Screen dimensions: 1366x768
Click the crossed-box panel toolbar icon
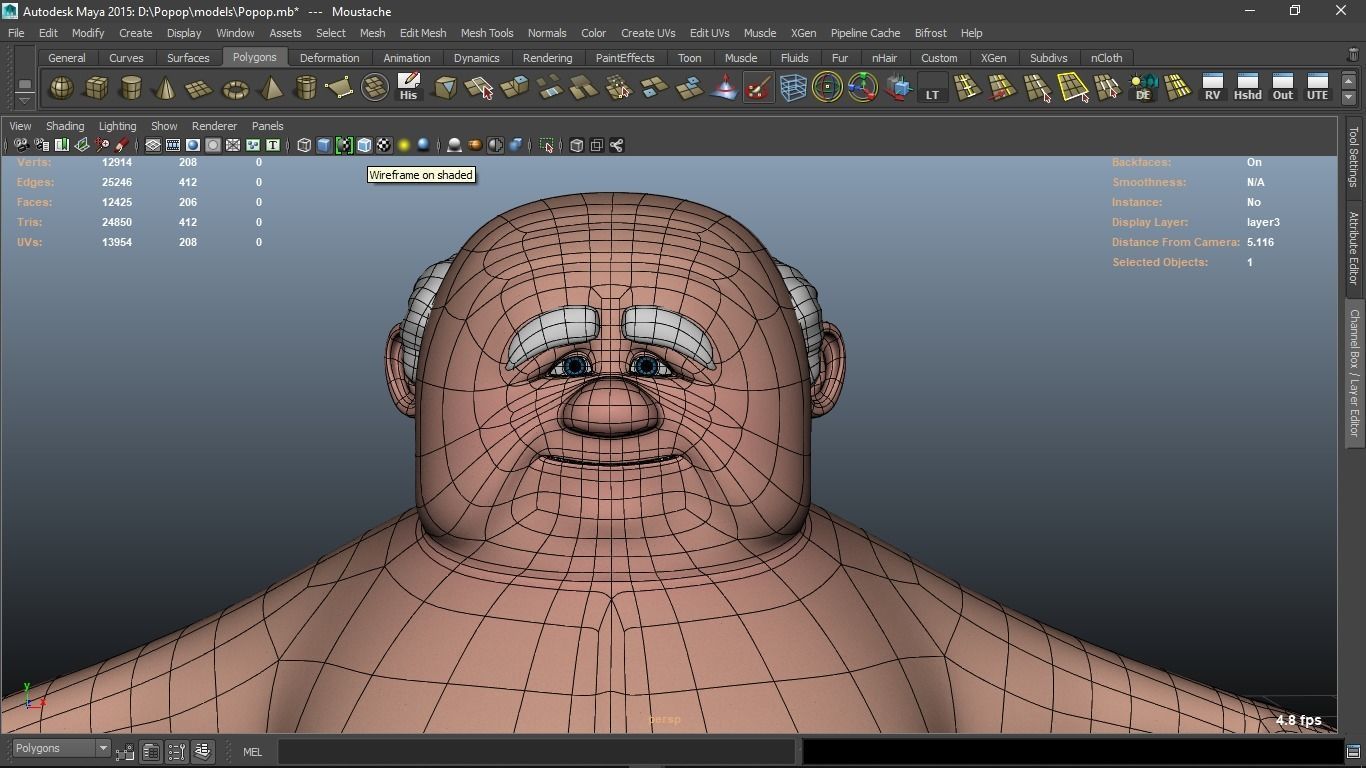click(233, 146)
